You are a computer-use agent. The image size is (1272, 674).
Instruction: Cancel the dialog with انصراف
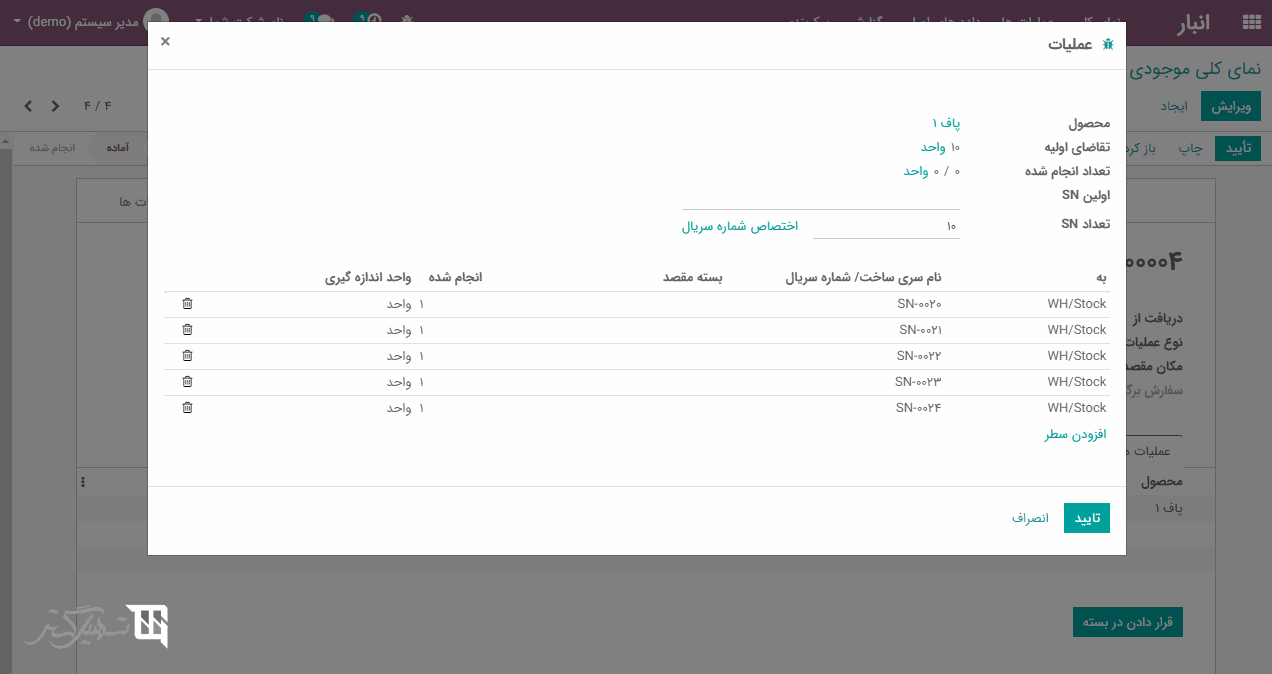click(1030, 518)
